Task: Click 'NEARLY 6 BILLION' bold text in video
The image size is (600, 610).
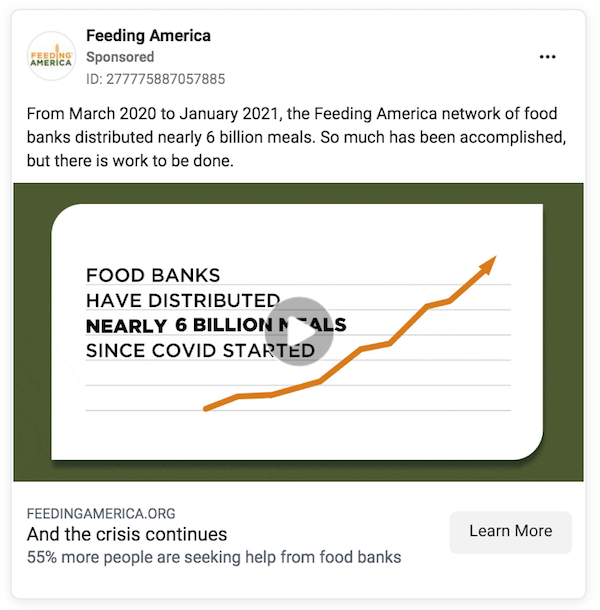Action: 179,325
